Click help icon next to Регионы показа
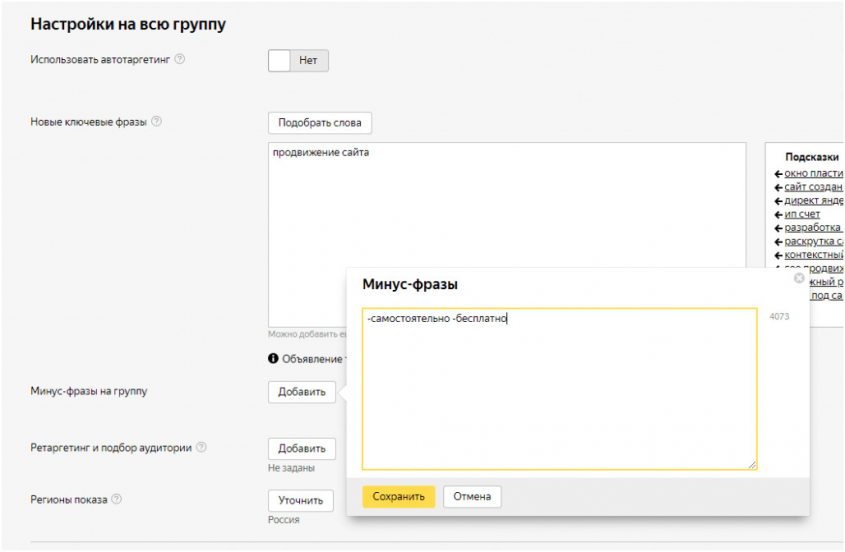The width and height of the screenshot is (845, 552). click(117, 499)
